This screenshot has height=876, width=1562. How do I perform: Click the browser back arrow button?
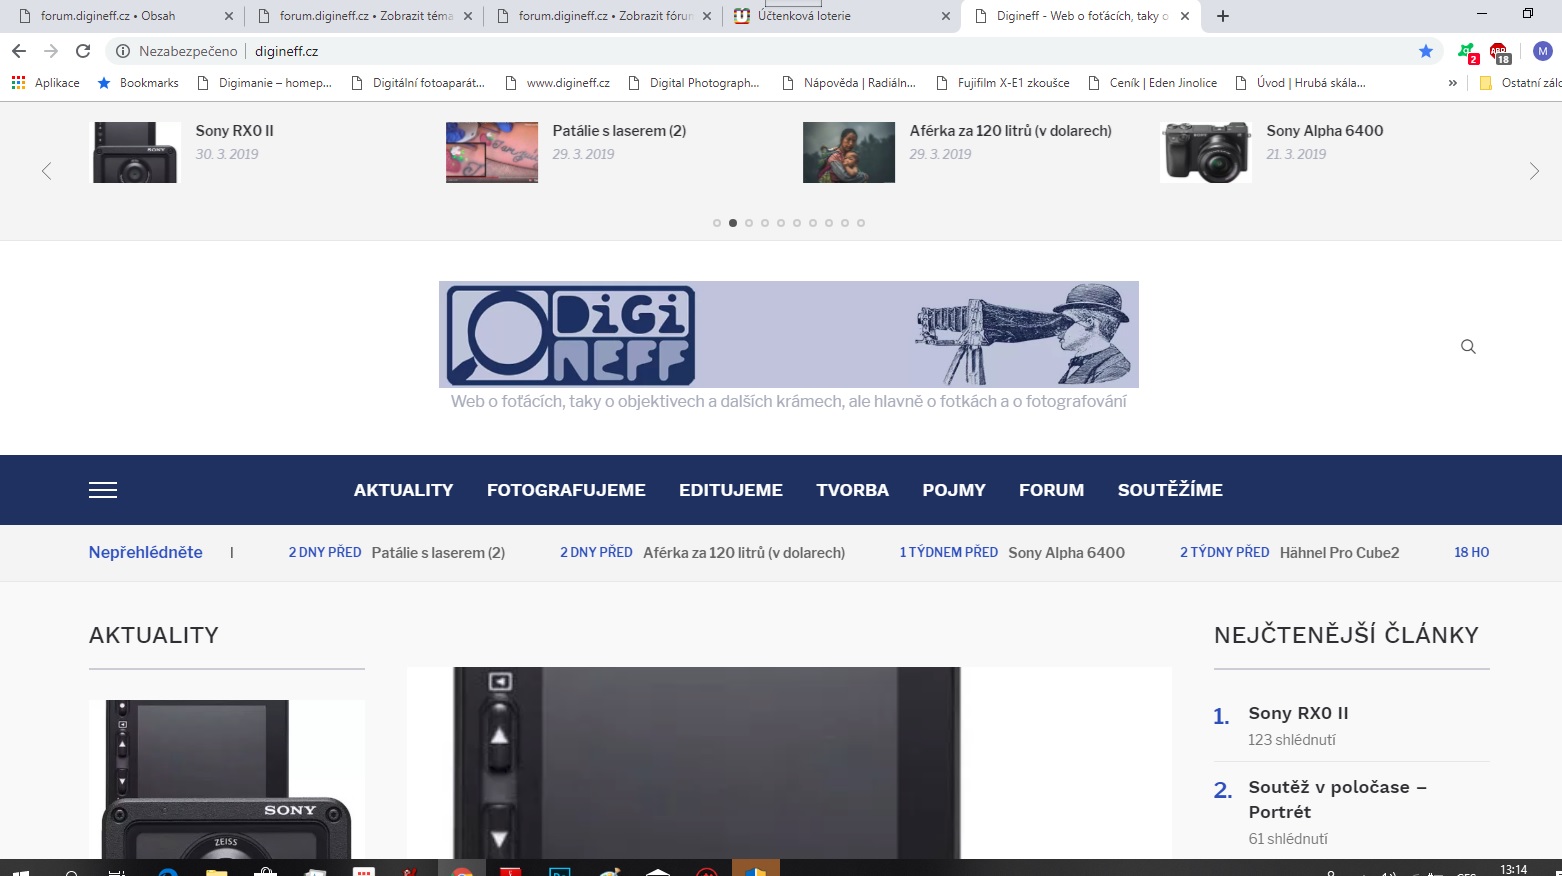19,51
